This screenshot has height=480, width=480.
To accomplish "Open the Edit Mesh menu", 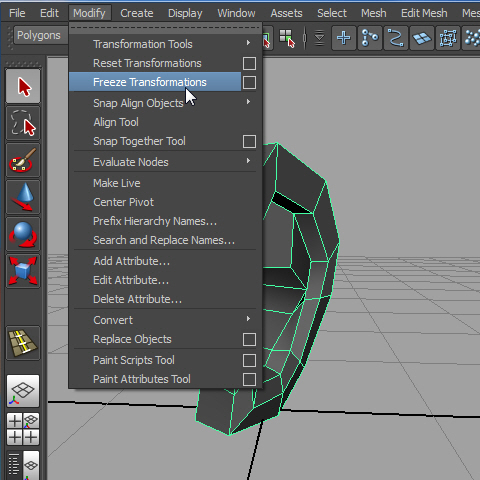I will tap(424, 13).
